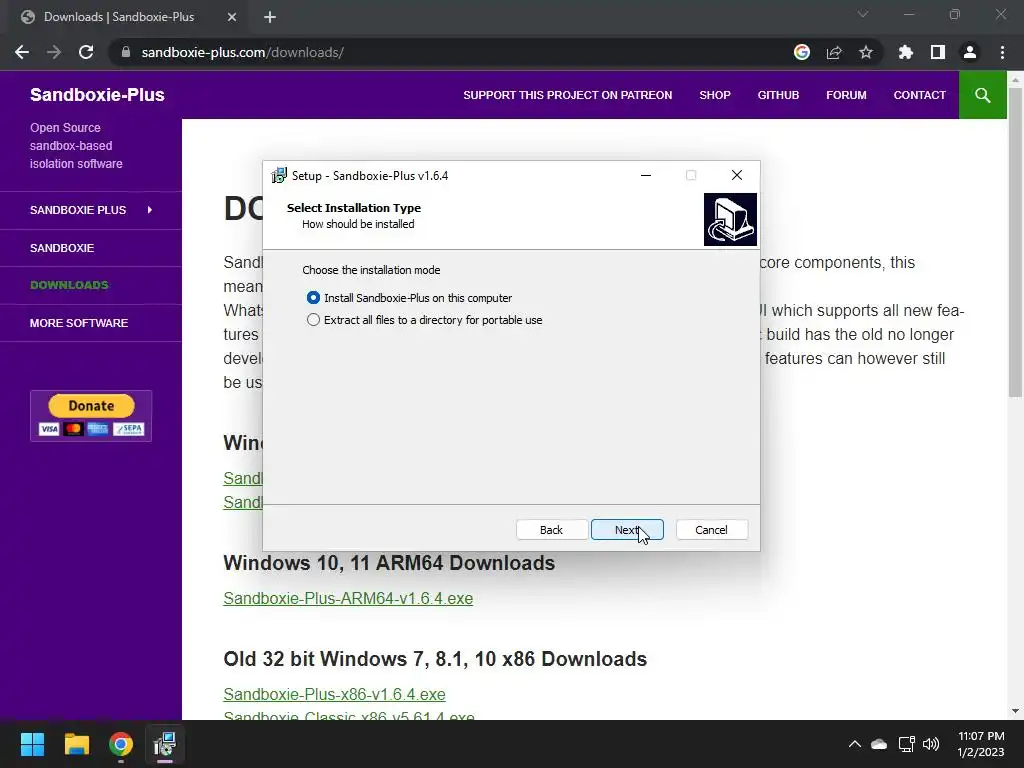Open a new Chrome tab
The height and width of the screenshot is (768, 1024).
click(270, 17)
